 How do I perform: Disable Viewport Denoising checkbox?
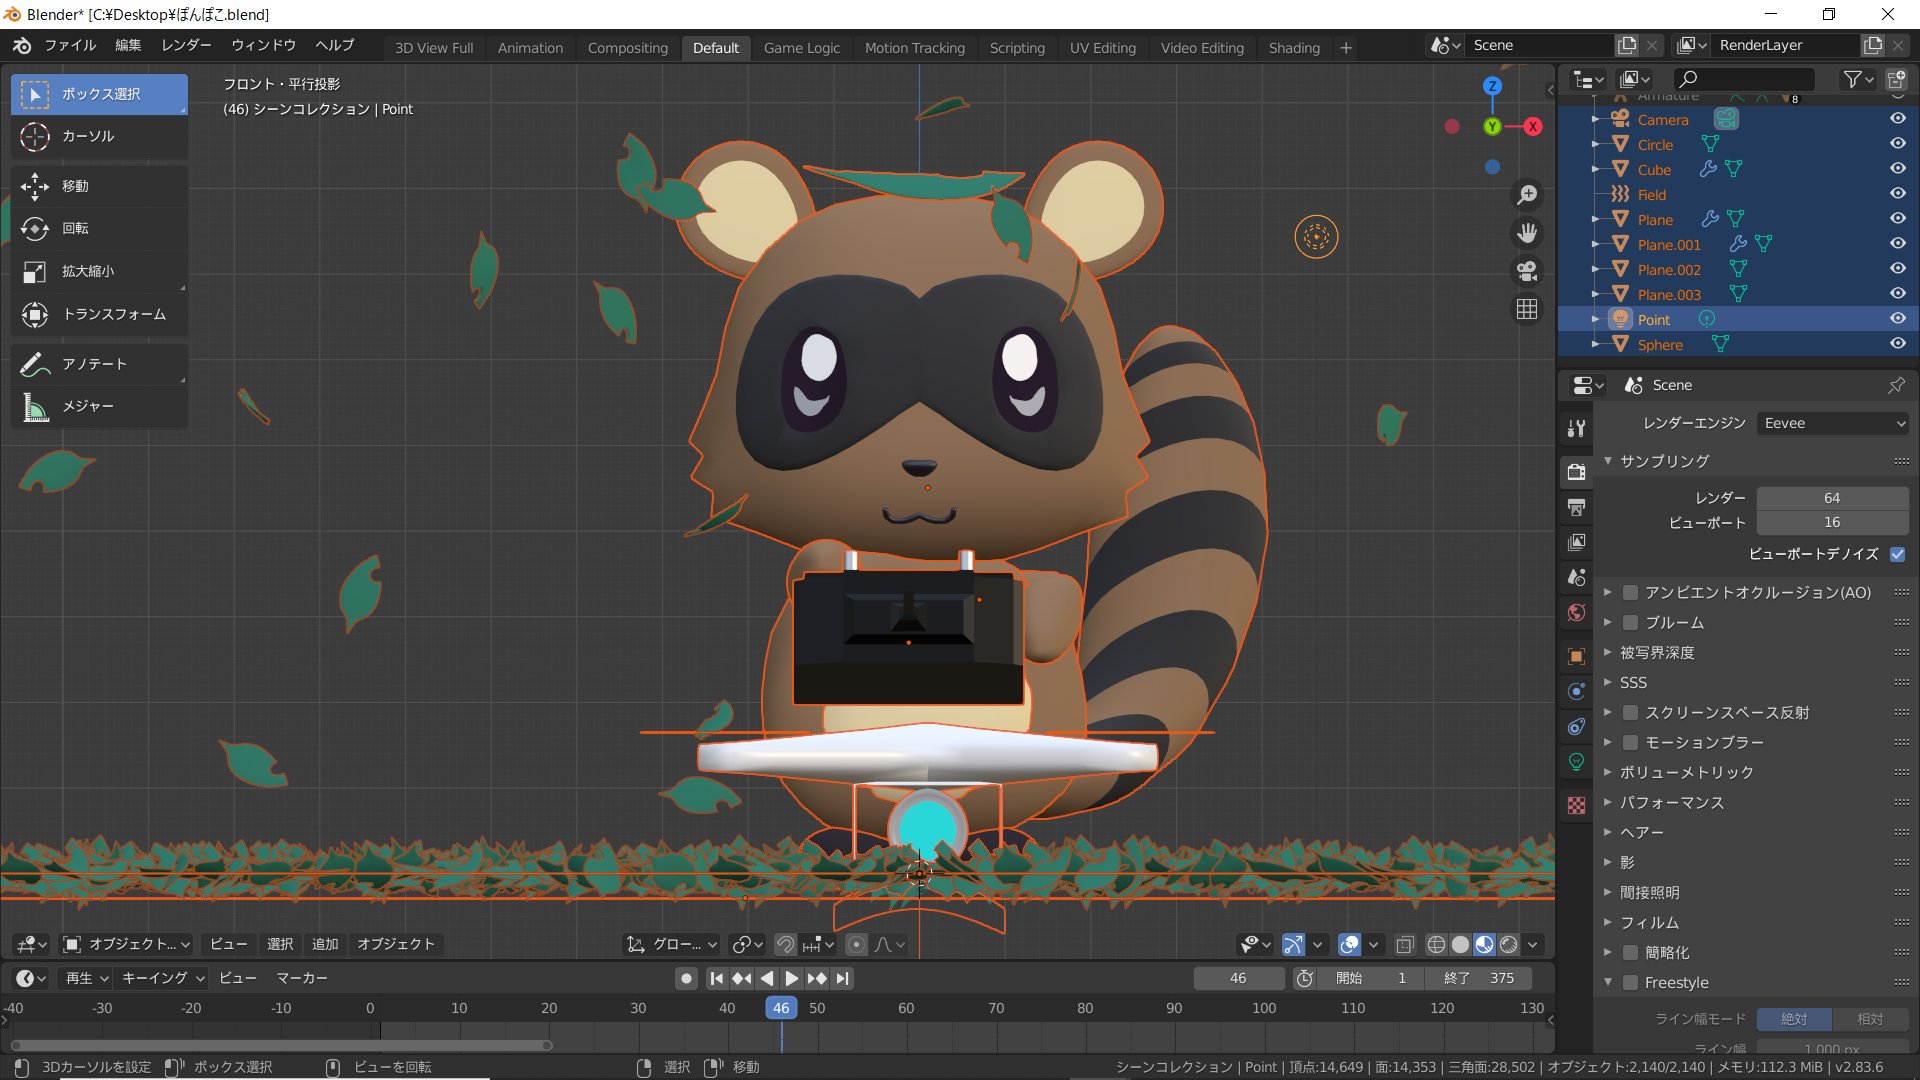(x=1897, y=553)
